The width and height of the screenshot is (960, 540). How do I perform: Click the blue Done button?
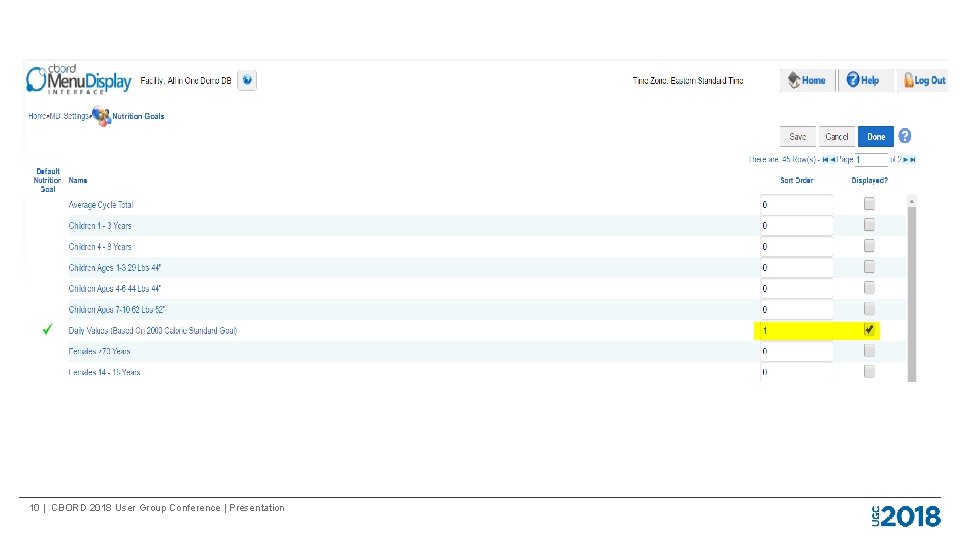tap(876, 137)
